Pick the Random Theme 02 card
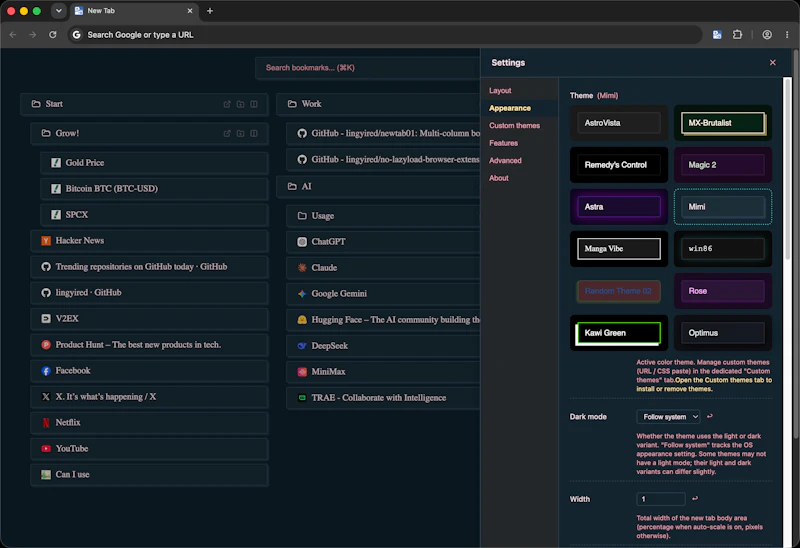 pos(619,291)
